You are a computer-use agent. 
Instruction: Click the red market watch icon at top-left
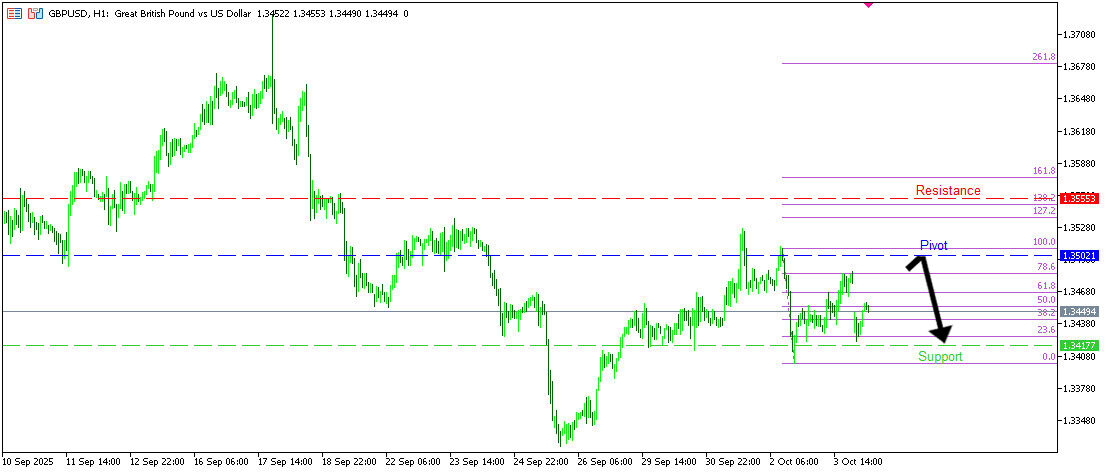point(14,14)
